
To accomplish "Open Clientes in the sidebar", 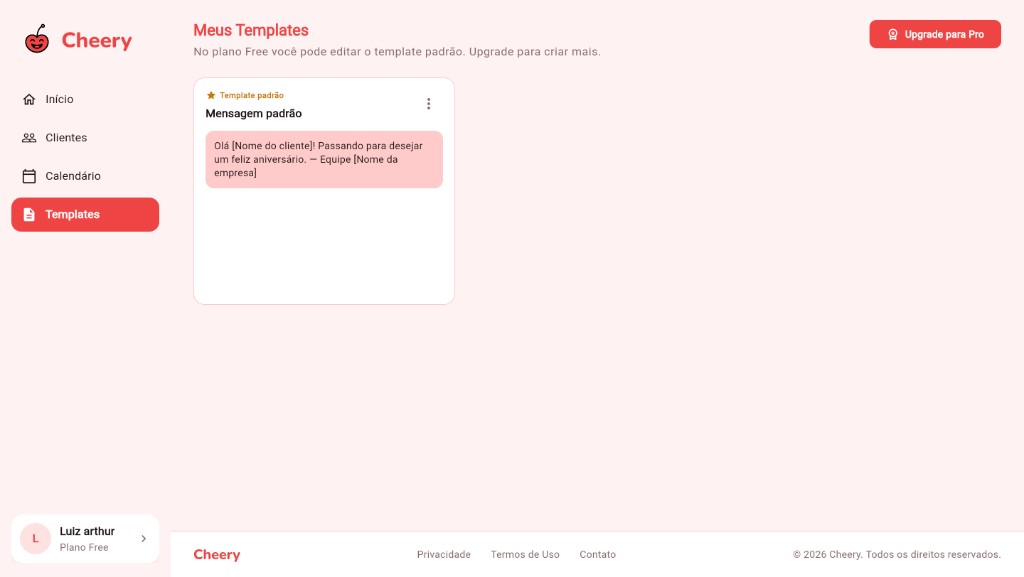I will click(85, 138).
